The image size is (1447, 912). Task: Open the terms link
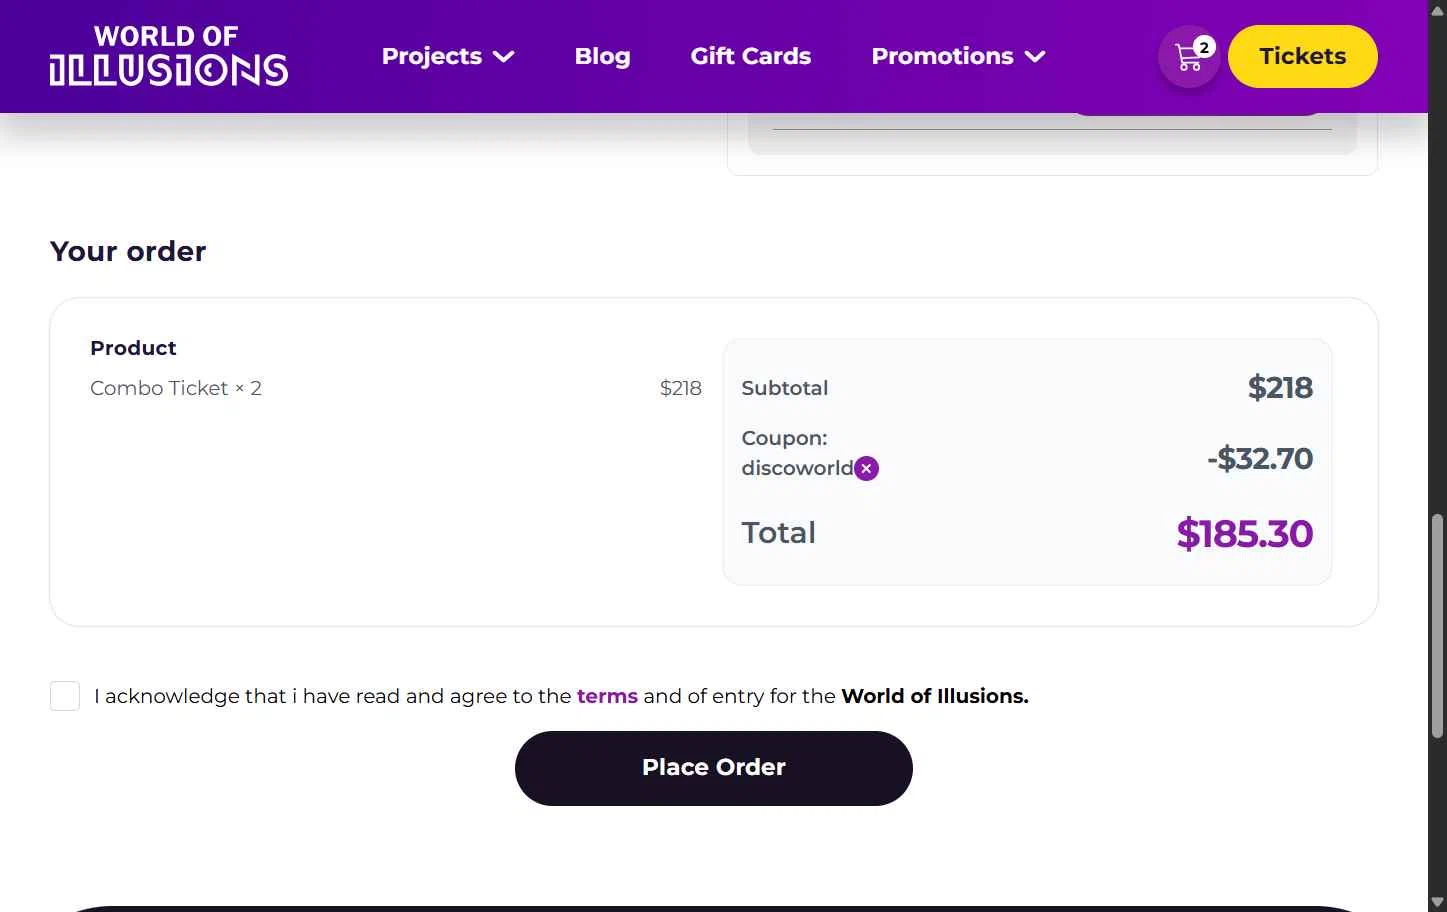[607, 696]
